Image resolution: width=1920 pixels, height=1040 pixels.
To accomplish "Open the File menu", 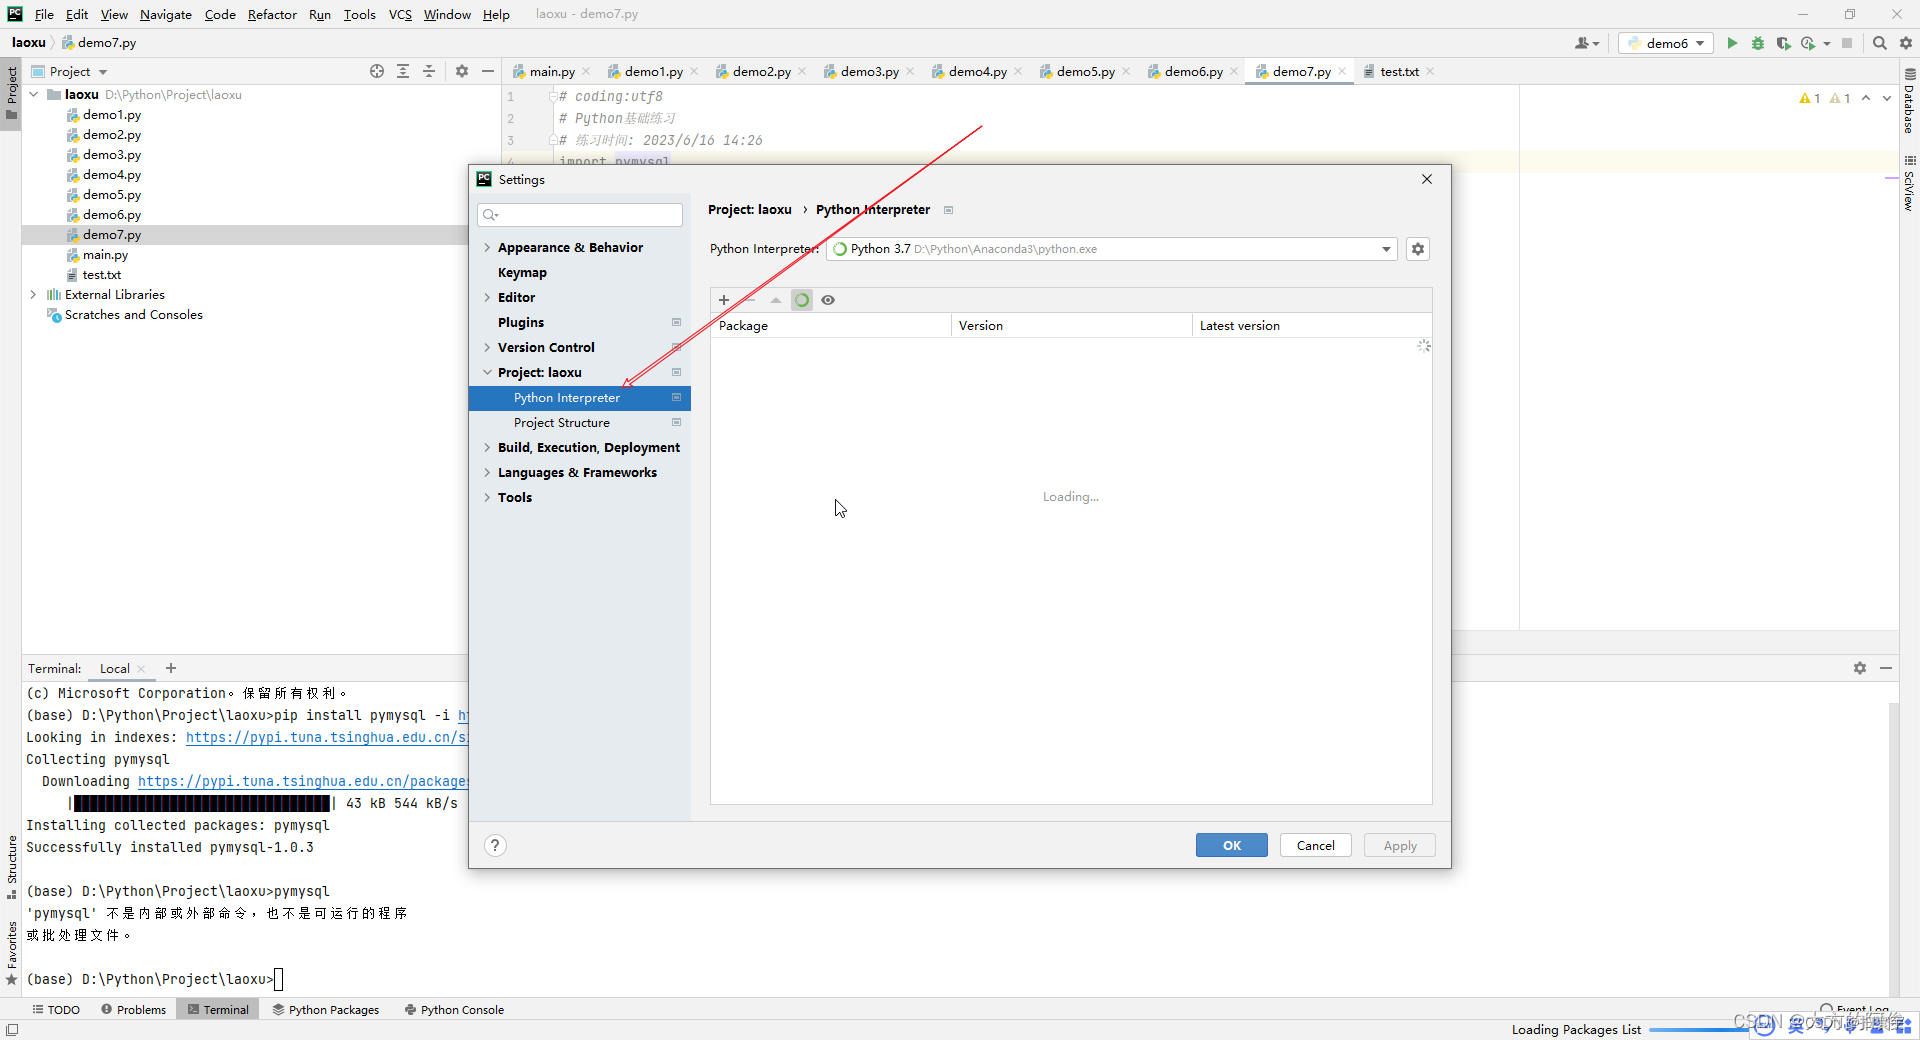I will (44, 14).
